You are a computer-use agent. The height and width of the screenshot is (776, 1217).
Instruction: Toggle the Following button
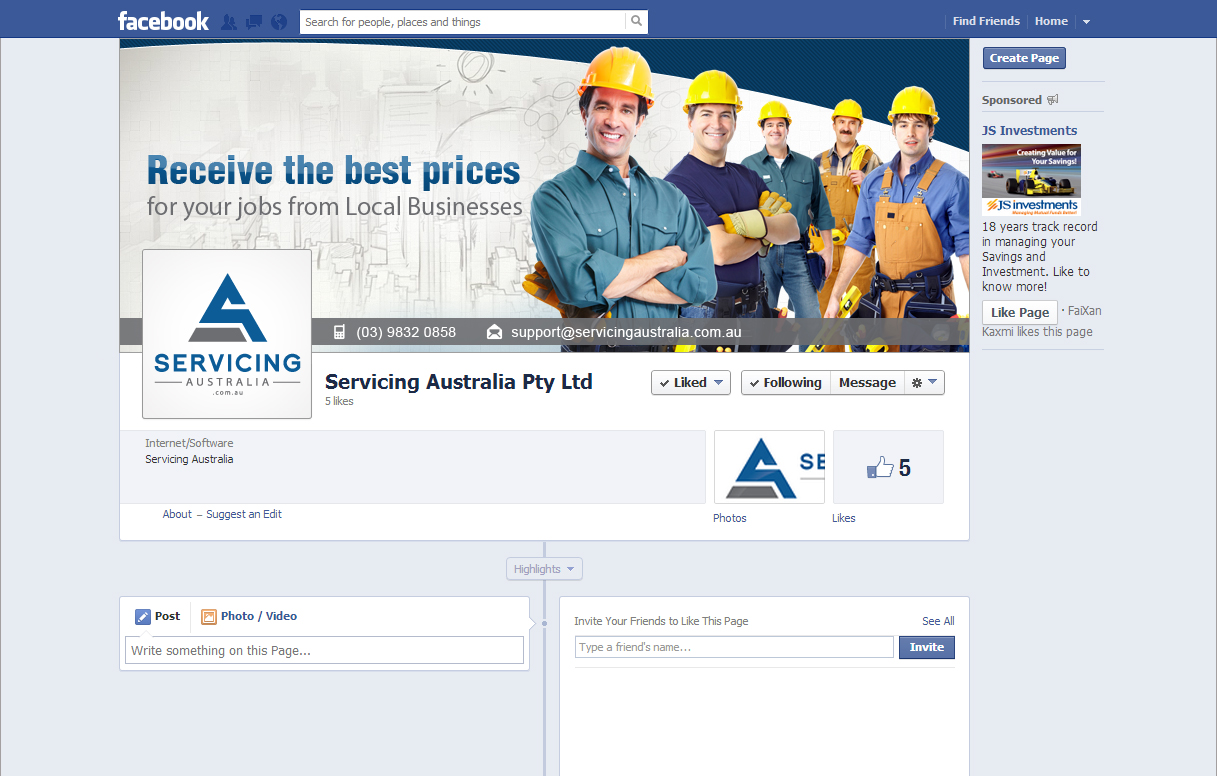[x=786, y=383]
